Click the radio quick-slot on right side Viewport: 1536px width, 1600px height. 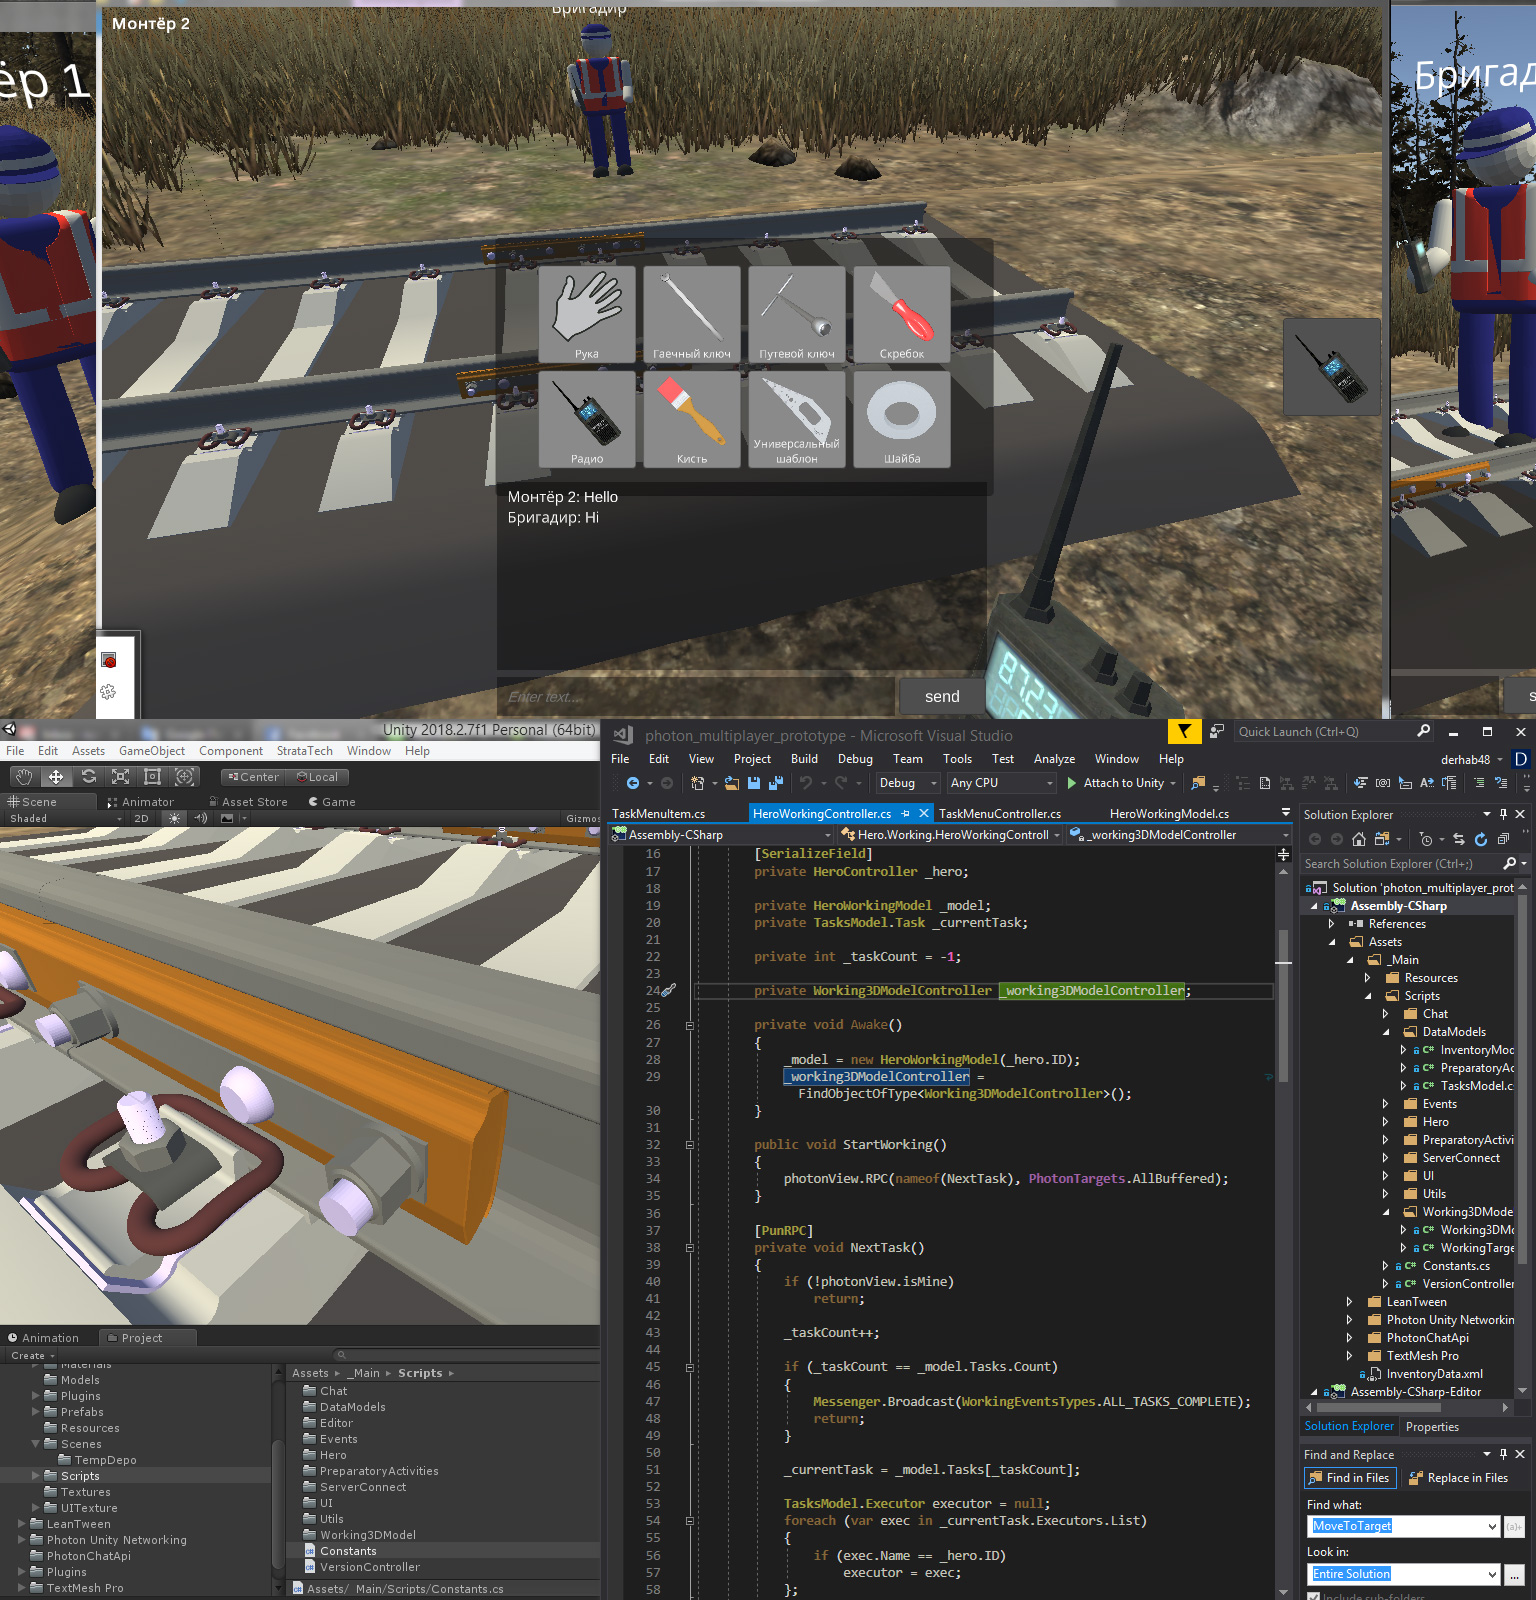tap(1332, 367)
